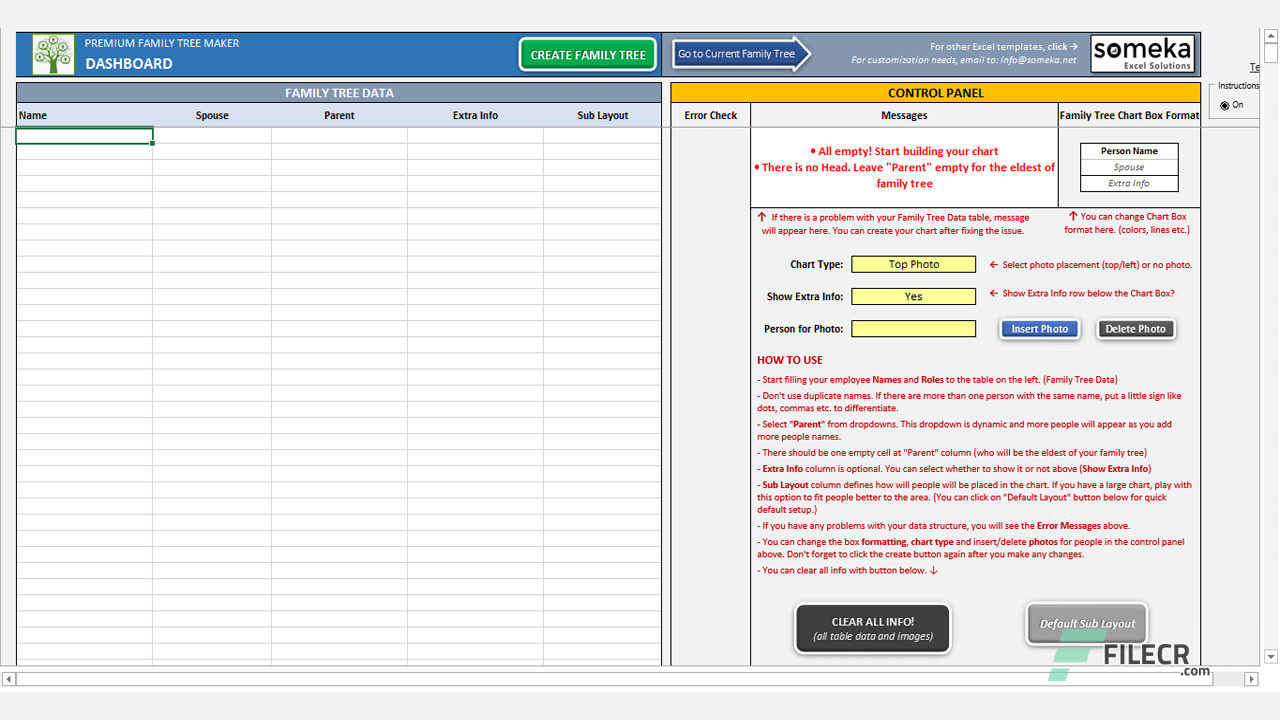
Task: Click the Default Sub Layout button
Action: point(1087,624)
